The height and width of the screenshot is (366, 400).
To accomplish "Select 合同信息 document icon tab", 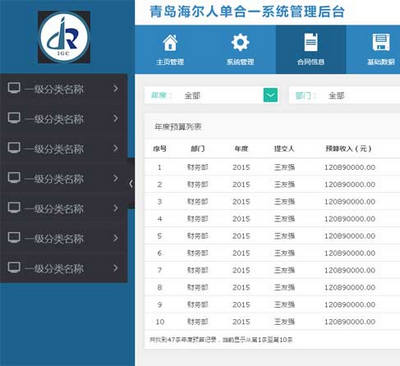I will coord(311,49).
